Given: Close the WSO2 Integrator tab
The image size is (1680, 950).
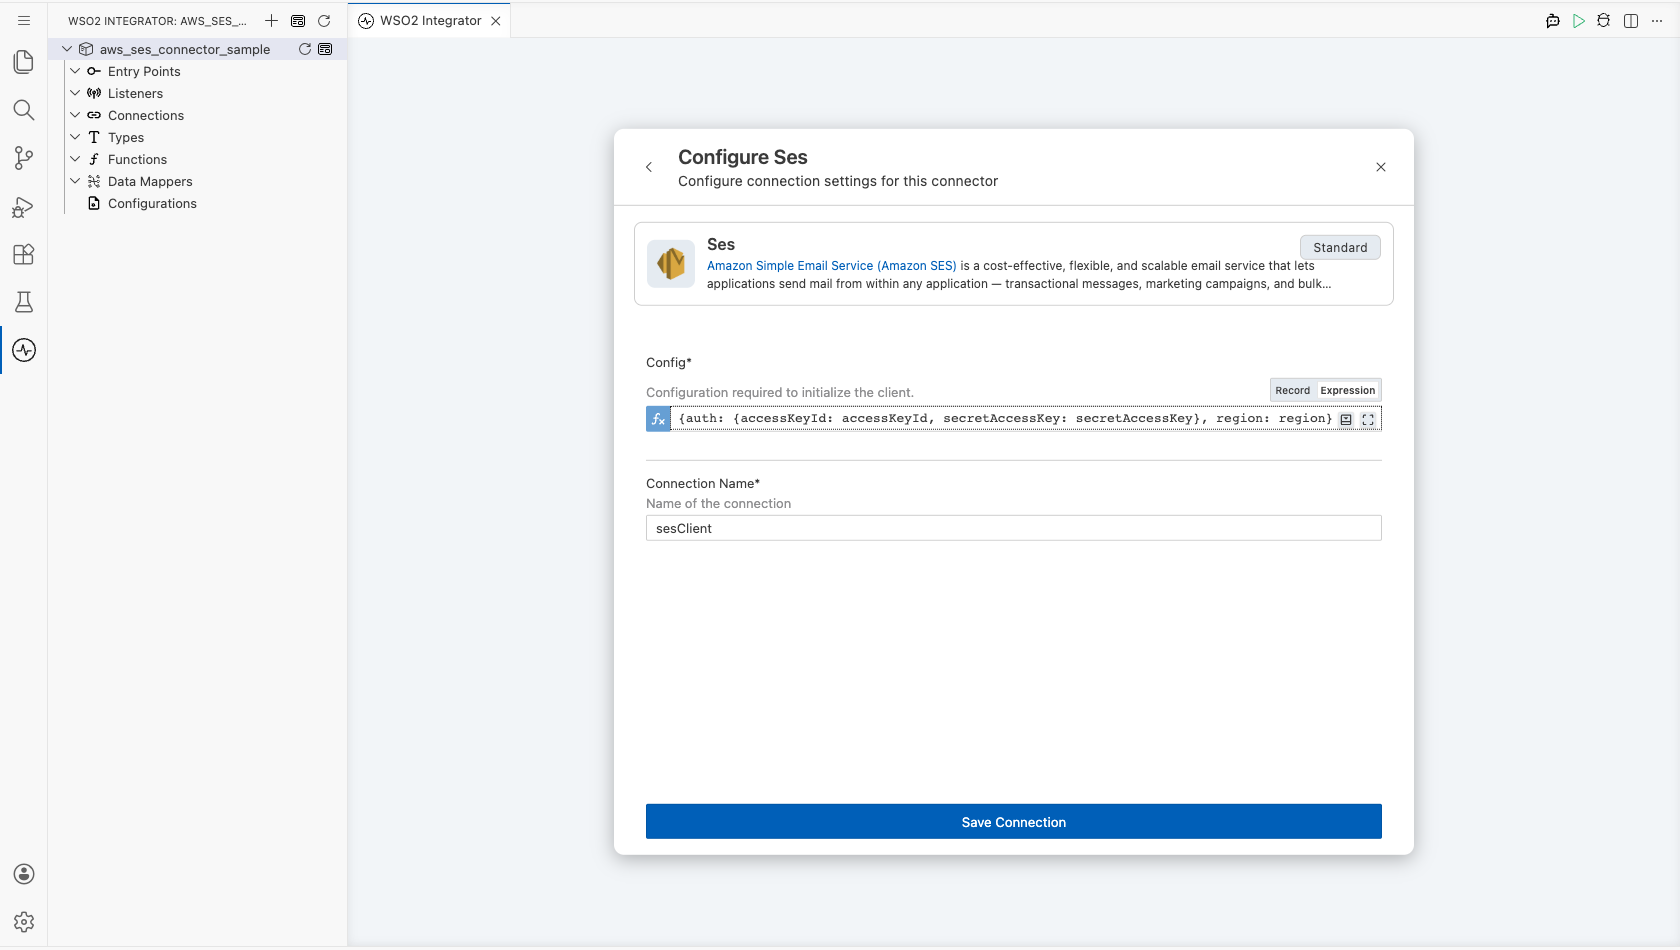Looking at the screenshot, I should click(496, 21).
